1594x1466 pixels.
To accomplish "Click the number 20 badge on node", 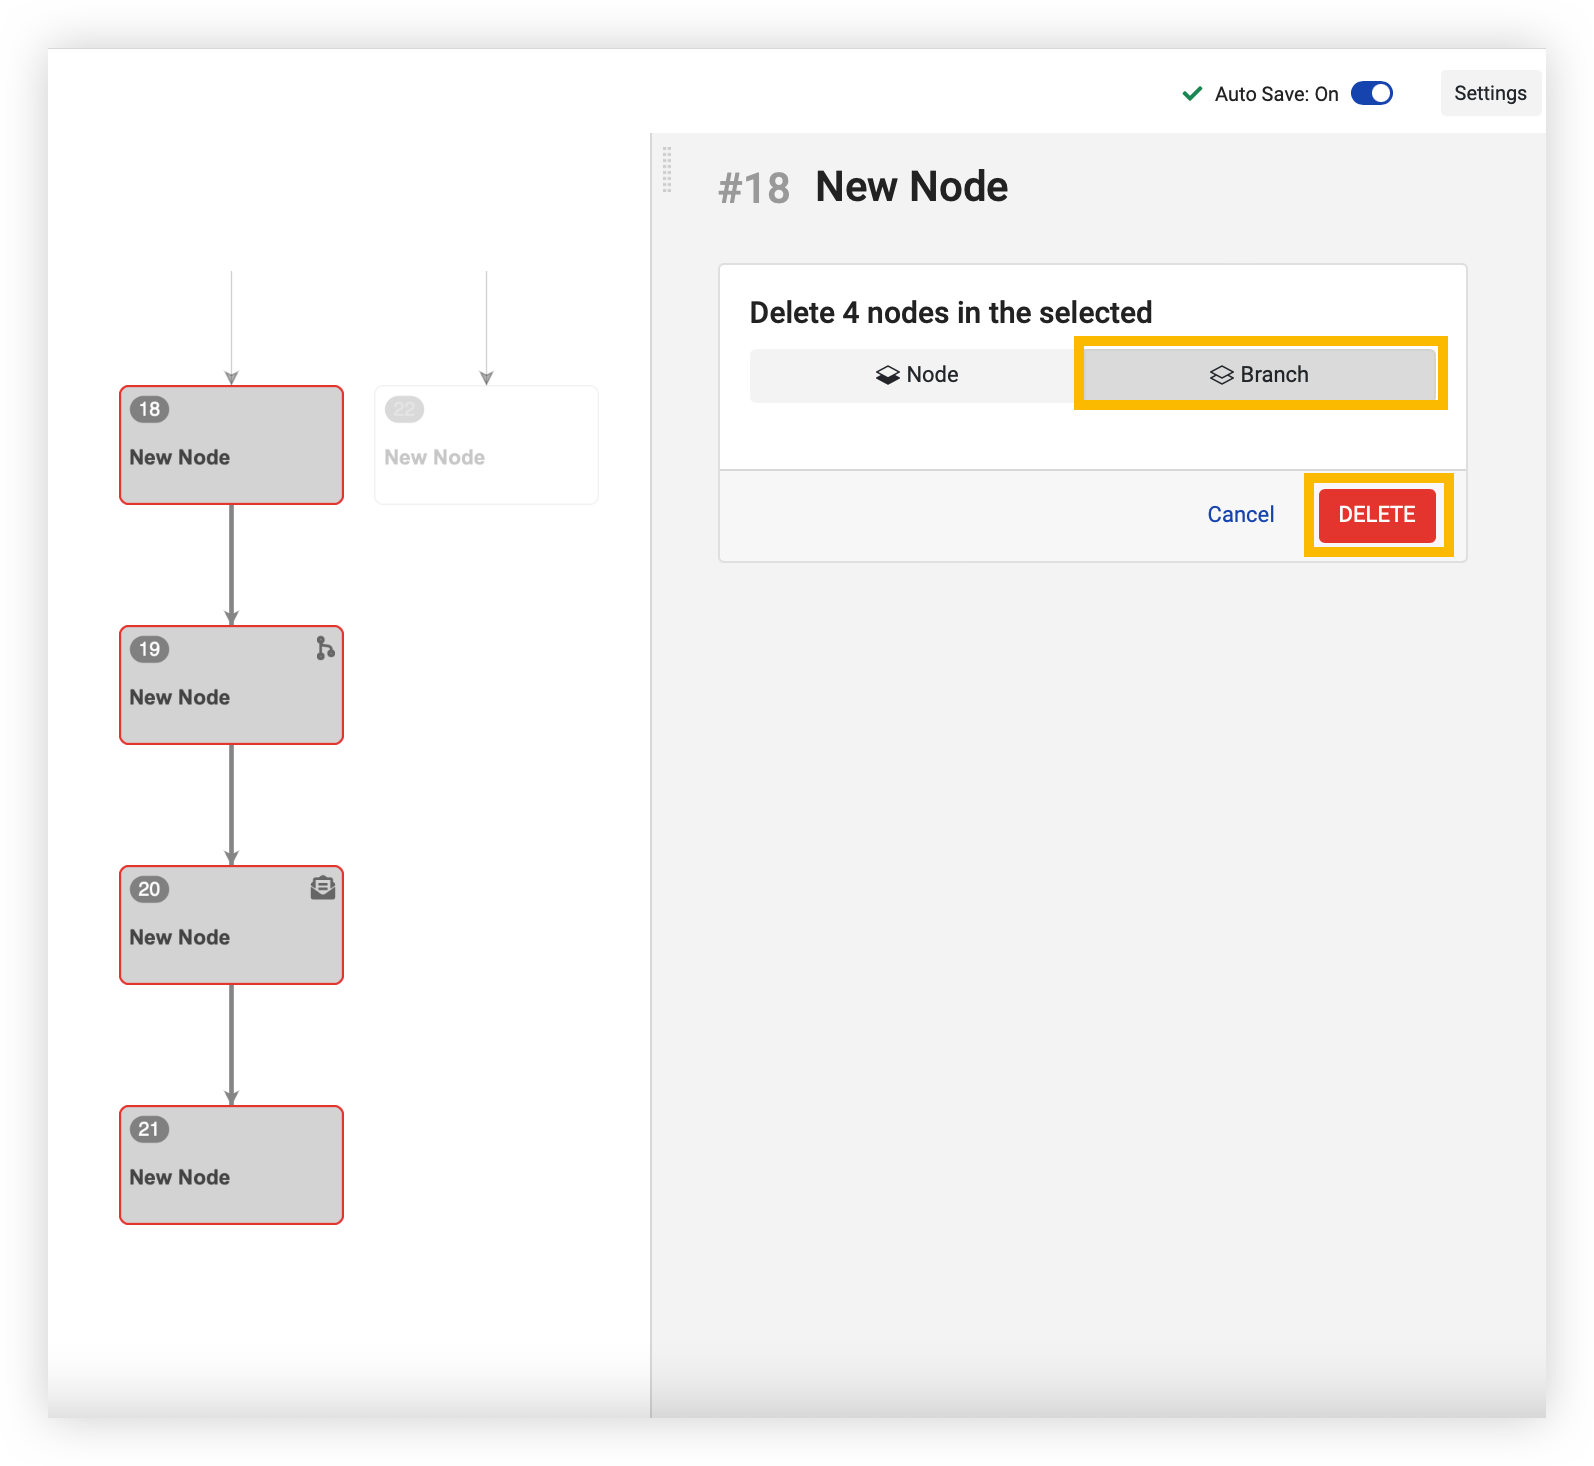I will point(149,889).
